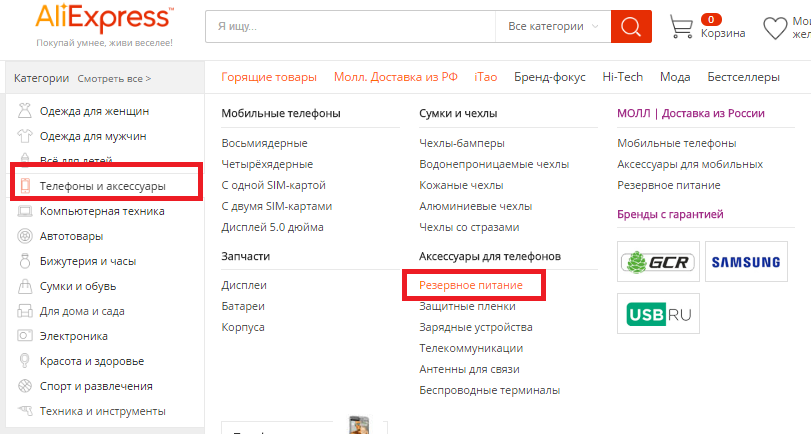
Task: Open the С двумя SIM-картами link
Action: click(277, 206)
